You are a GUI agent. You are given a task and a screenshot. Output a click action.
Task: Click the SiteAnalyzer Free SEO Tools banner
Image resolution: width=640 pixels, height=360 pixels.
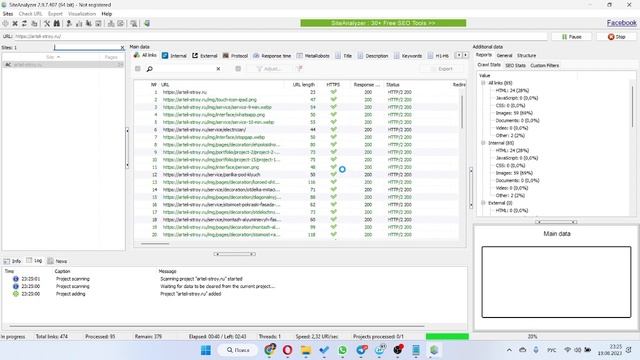[383, 23]
